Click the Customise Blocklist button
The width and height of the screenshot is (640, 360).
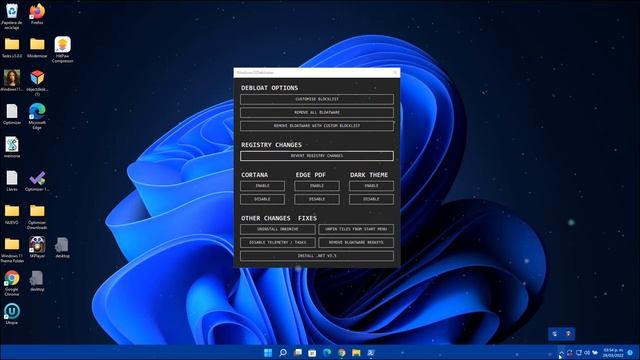pyautogui.click(x=317, y=99)
